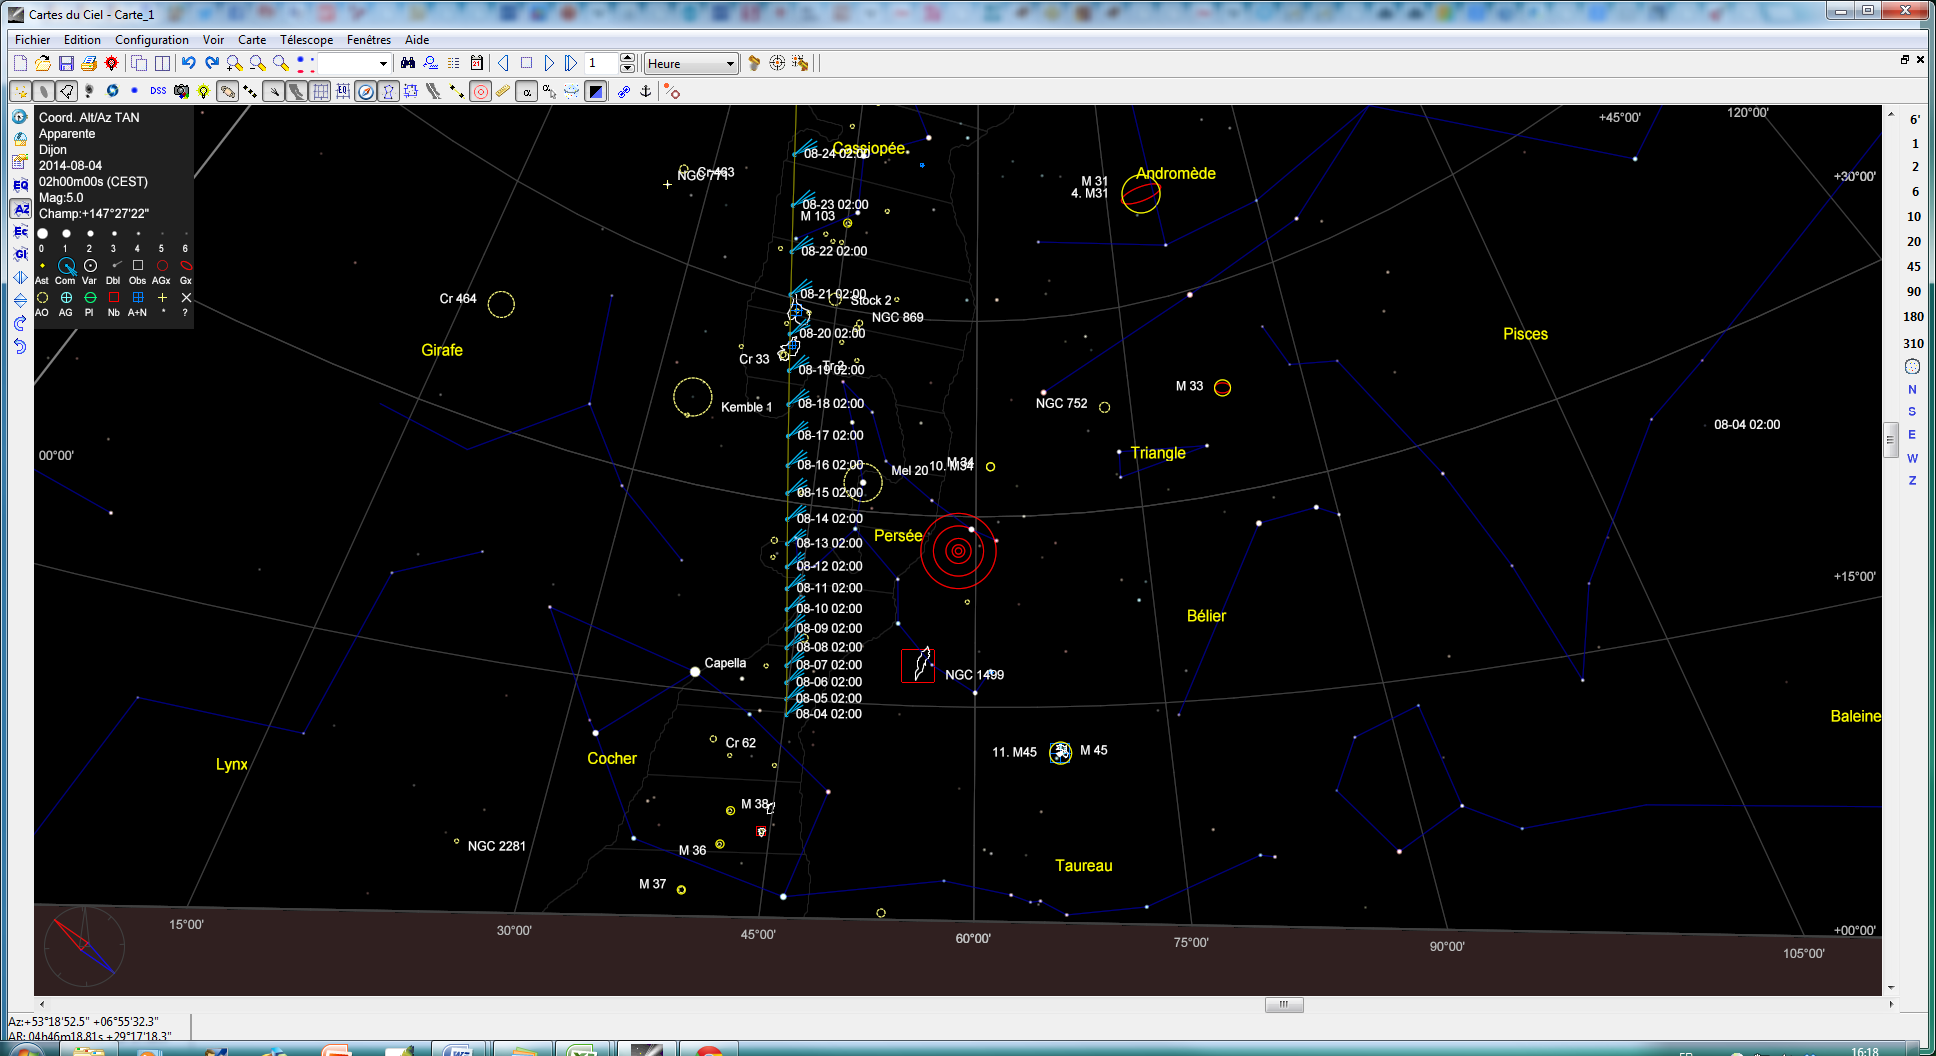Increase the time step spinner value
1936x1056 pixels.
click(x=627, y=58)
